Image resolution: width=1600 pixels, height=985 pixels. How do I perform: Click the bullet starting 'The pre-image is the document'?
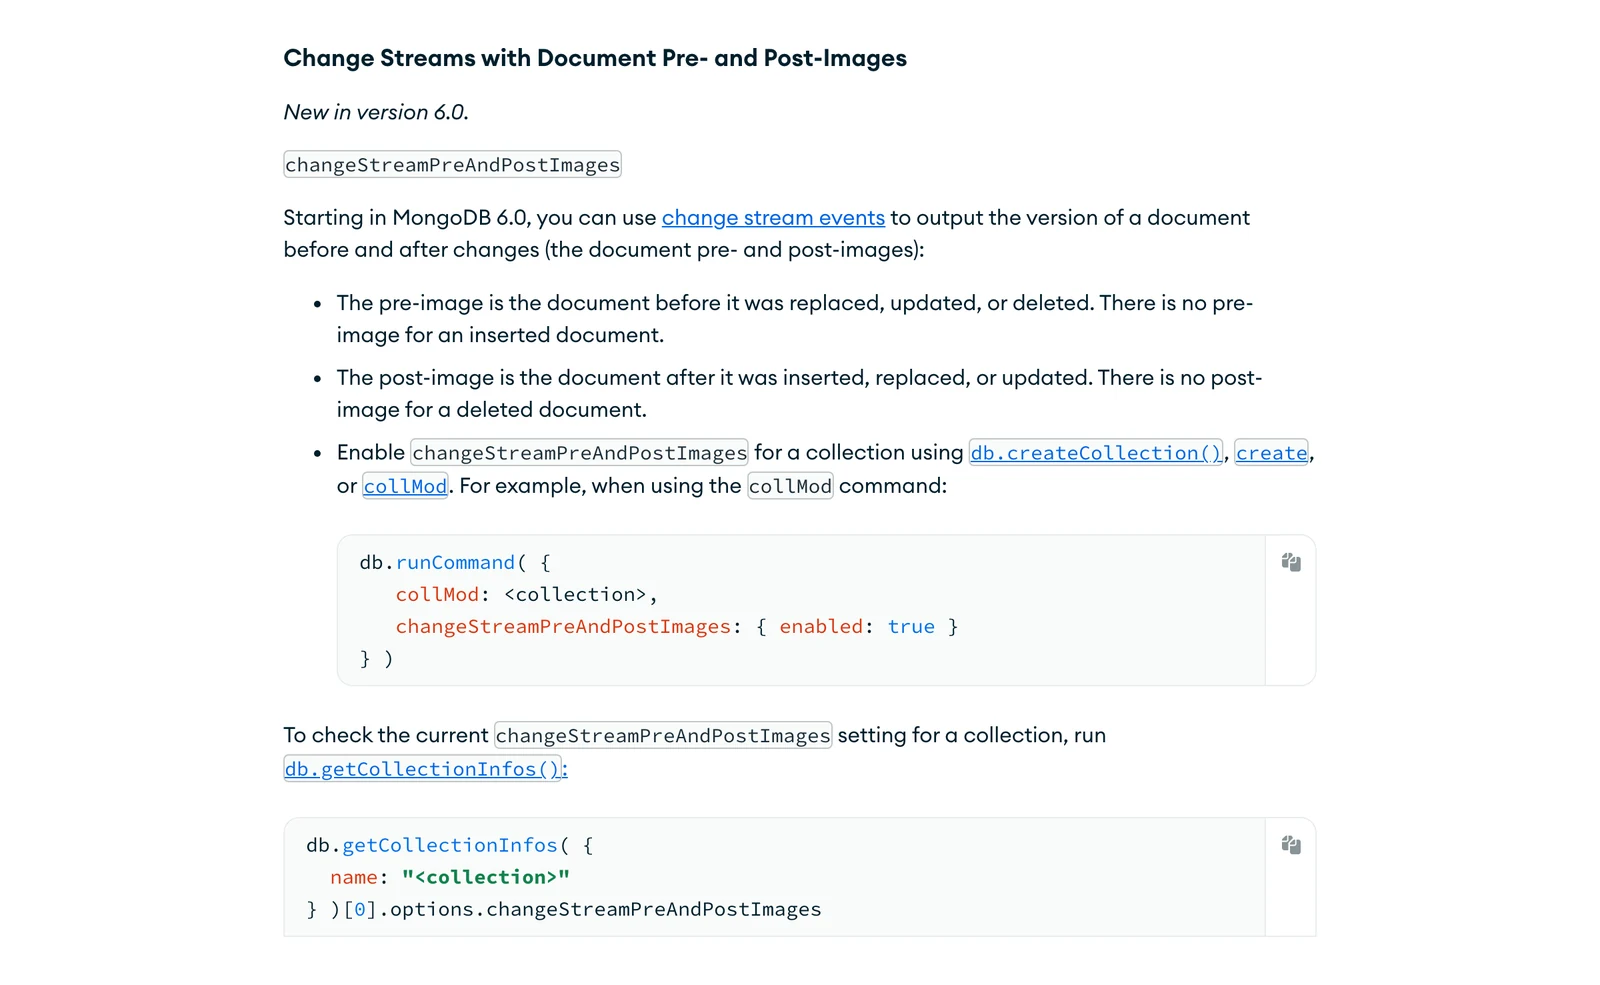tap(795, 319)
